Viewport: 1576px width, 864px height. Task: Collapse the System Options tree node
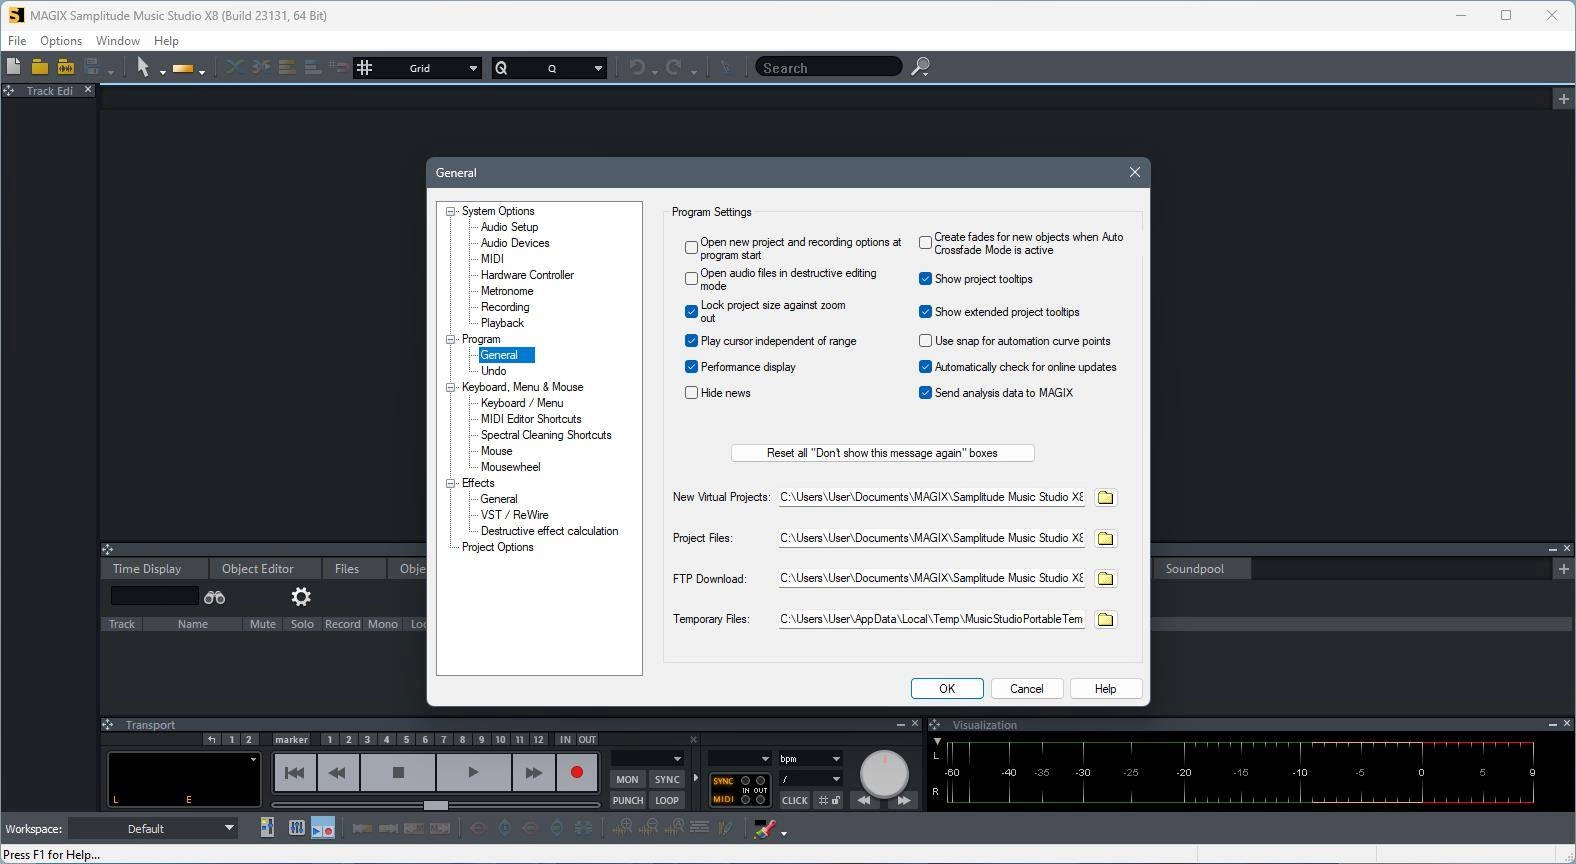(x=451, y=211)
